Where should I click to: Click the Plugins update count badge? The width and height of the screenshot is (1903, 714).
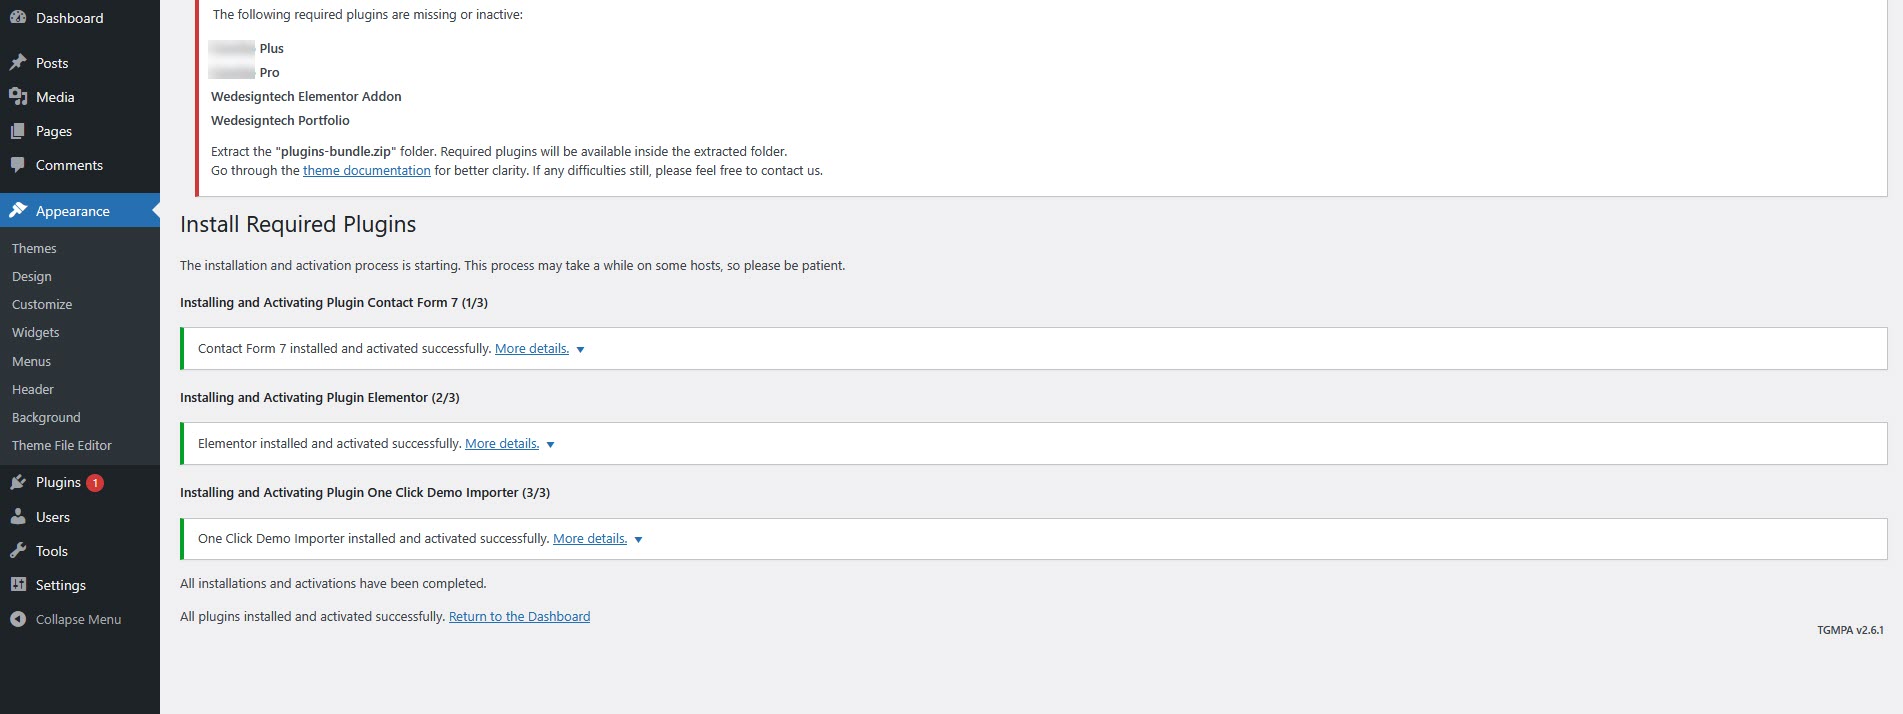[x=95, y=483]
